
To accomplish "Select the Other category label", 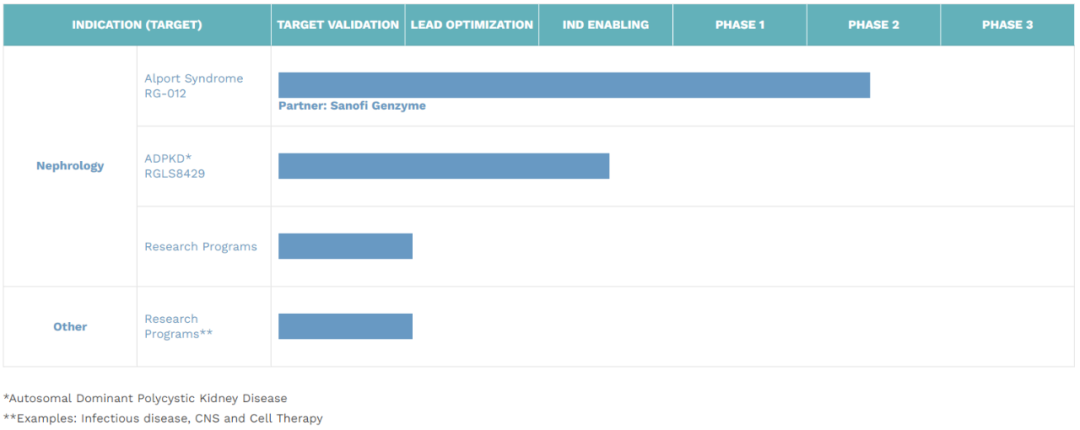I will pos(70,327).
